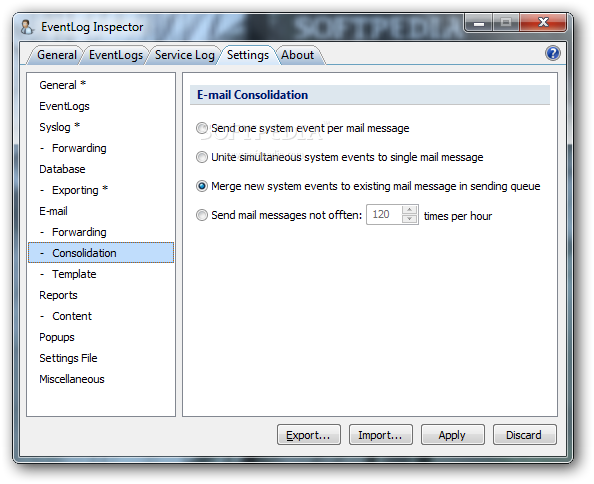The image size is (594, 484).
Task: Select Unite simultaneous system events option
Action: (202, 157)
